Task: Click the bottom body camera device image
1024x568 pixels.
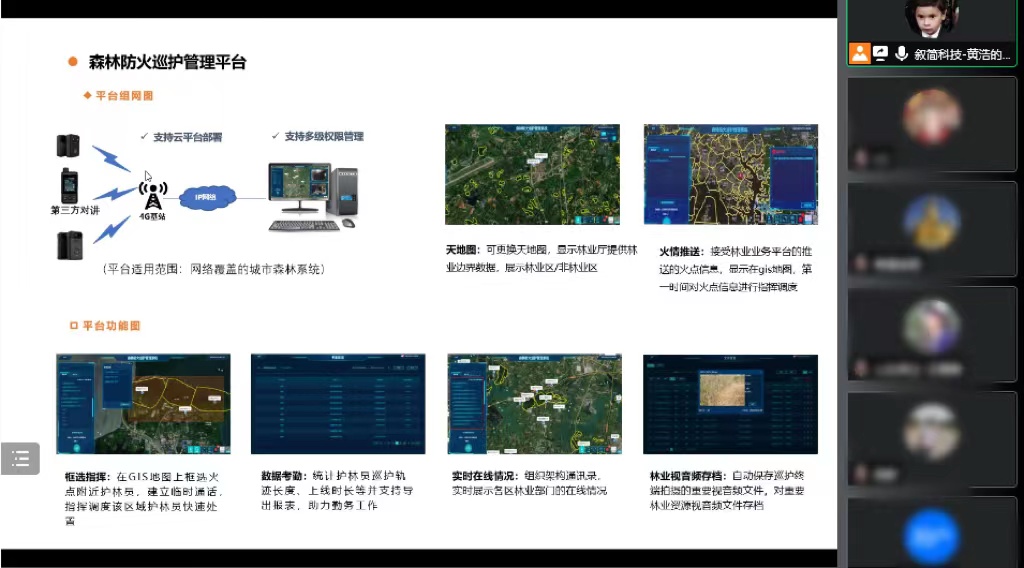Action: 69,245
